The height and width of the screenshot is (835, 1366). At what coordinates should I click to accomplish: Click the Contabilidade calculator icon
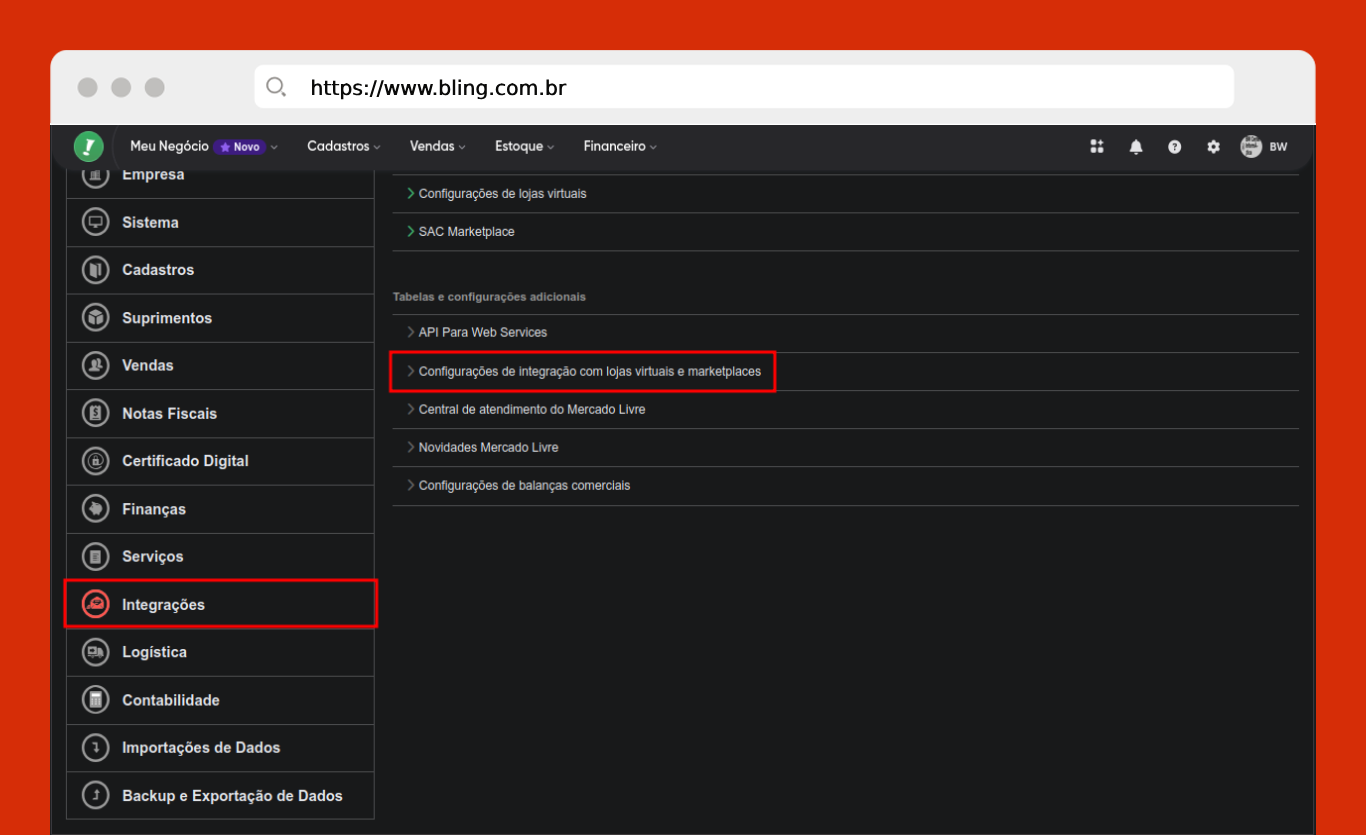click(x=95, y=700)
